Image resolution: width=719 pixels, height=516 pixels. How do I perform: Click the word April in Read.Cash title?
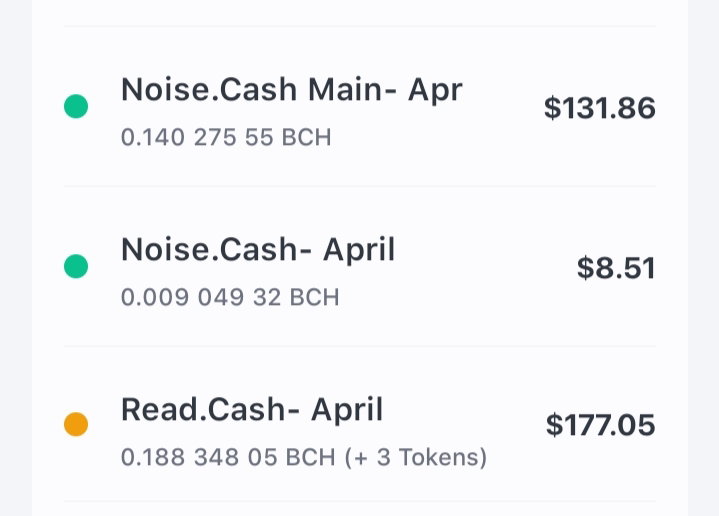pyautogui.click(x=347, y=409)
